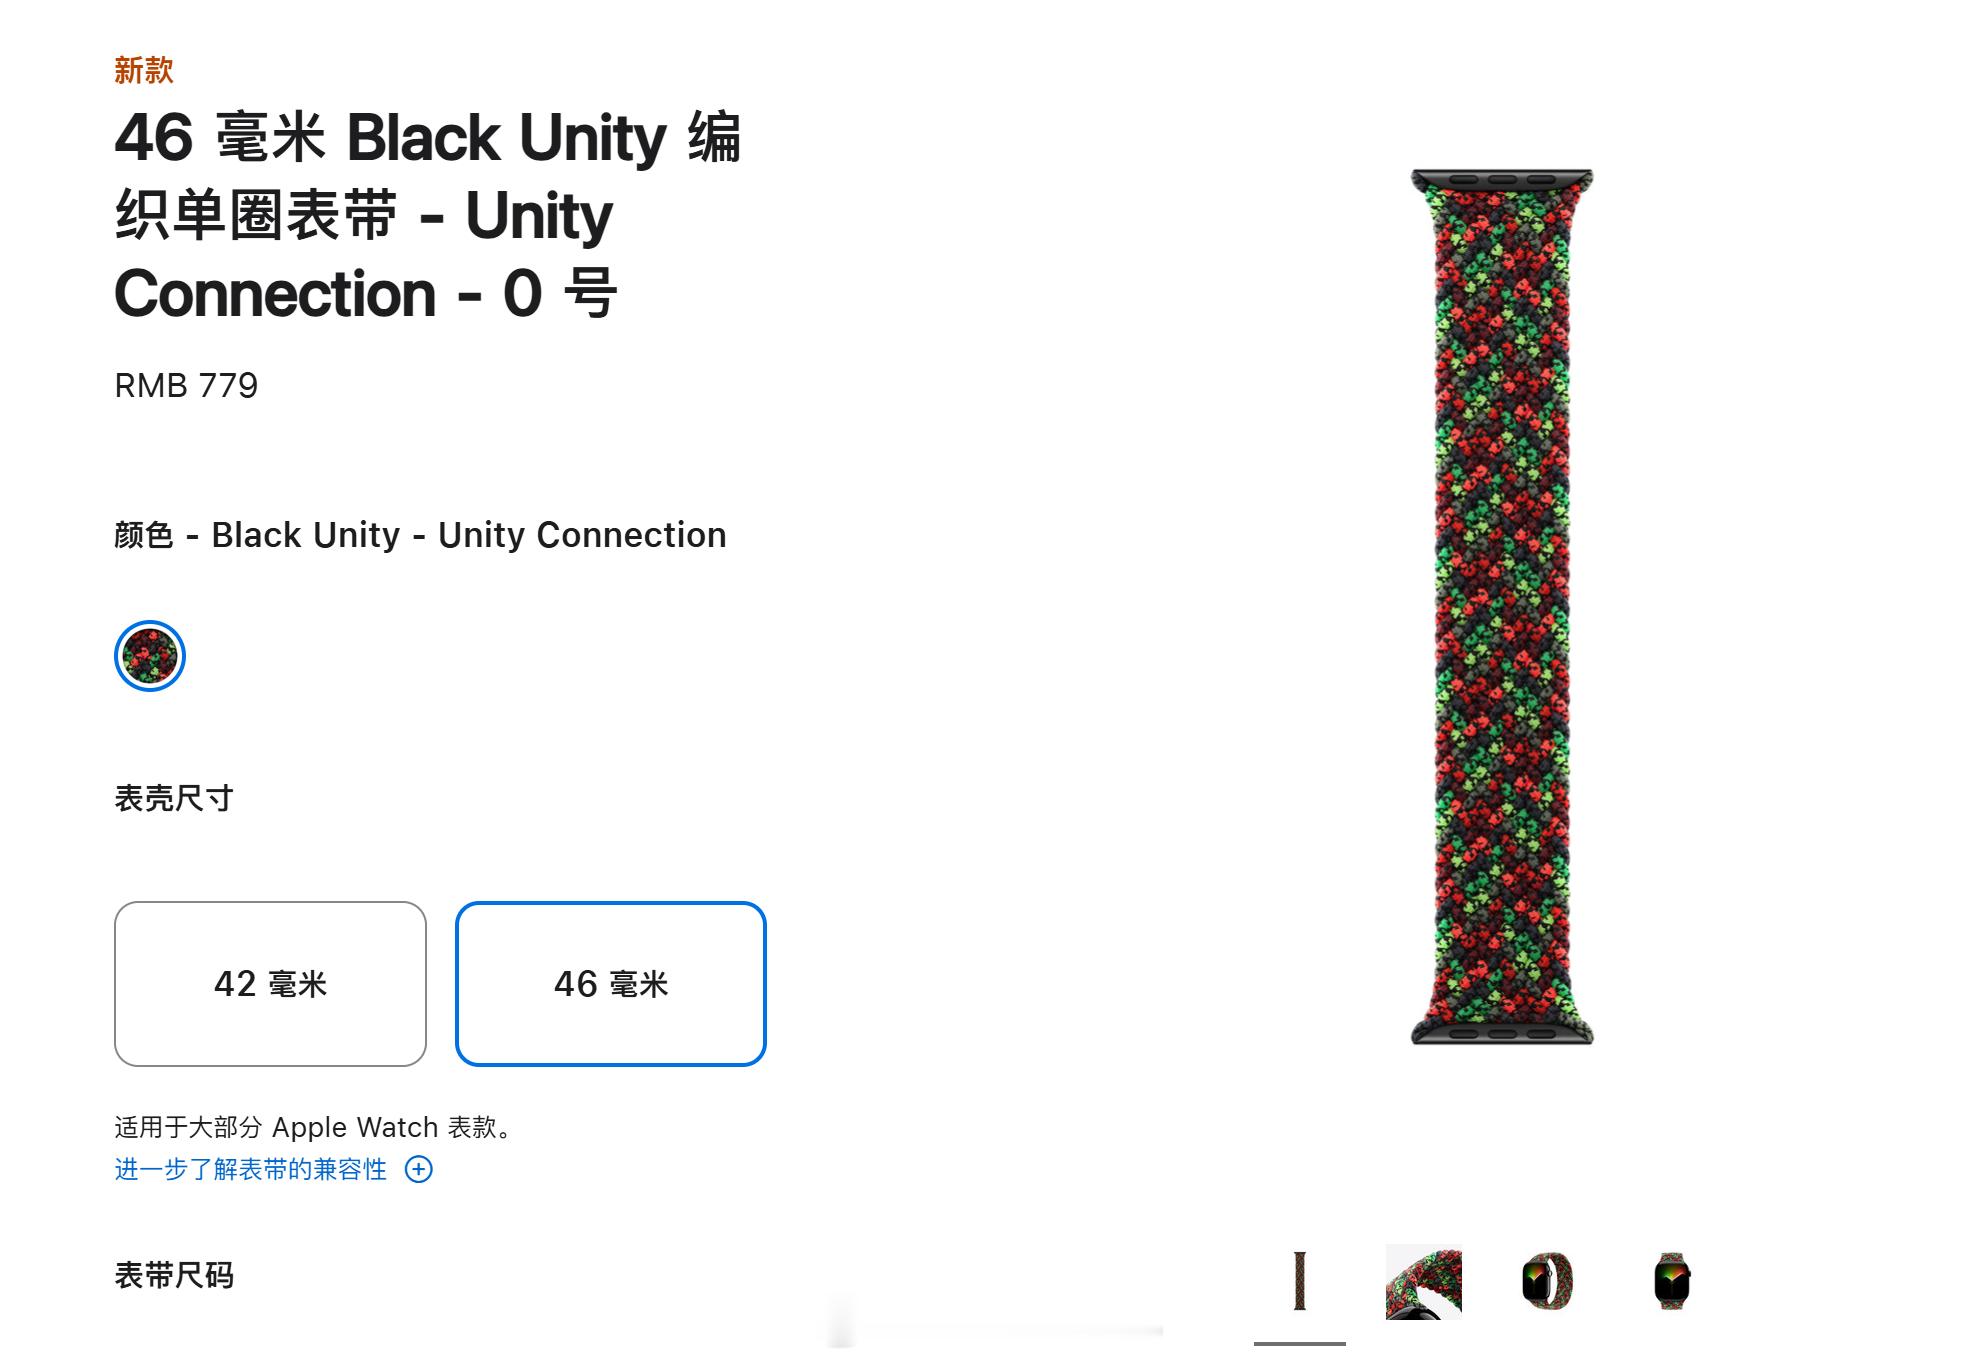Click the gray indicator bar under first thumbnail
The image size is (1982, 1366).
1299,1343
